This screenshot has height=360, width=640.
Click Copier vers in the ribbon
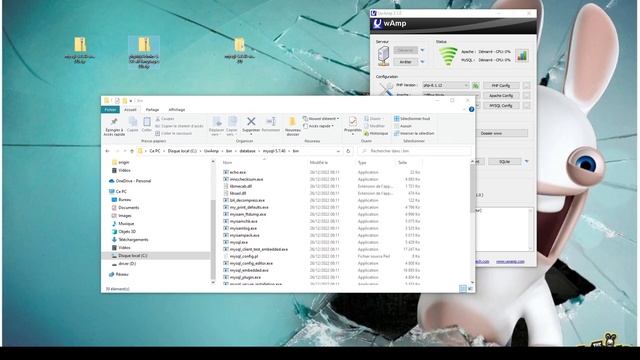[x=232, y=126]
